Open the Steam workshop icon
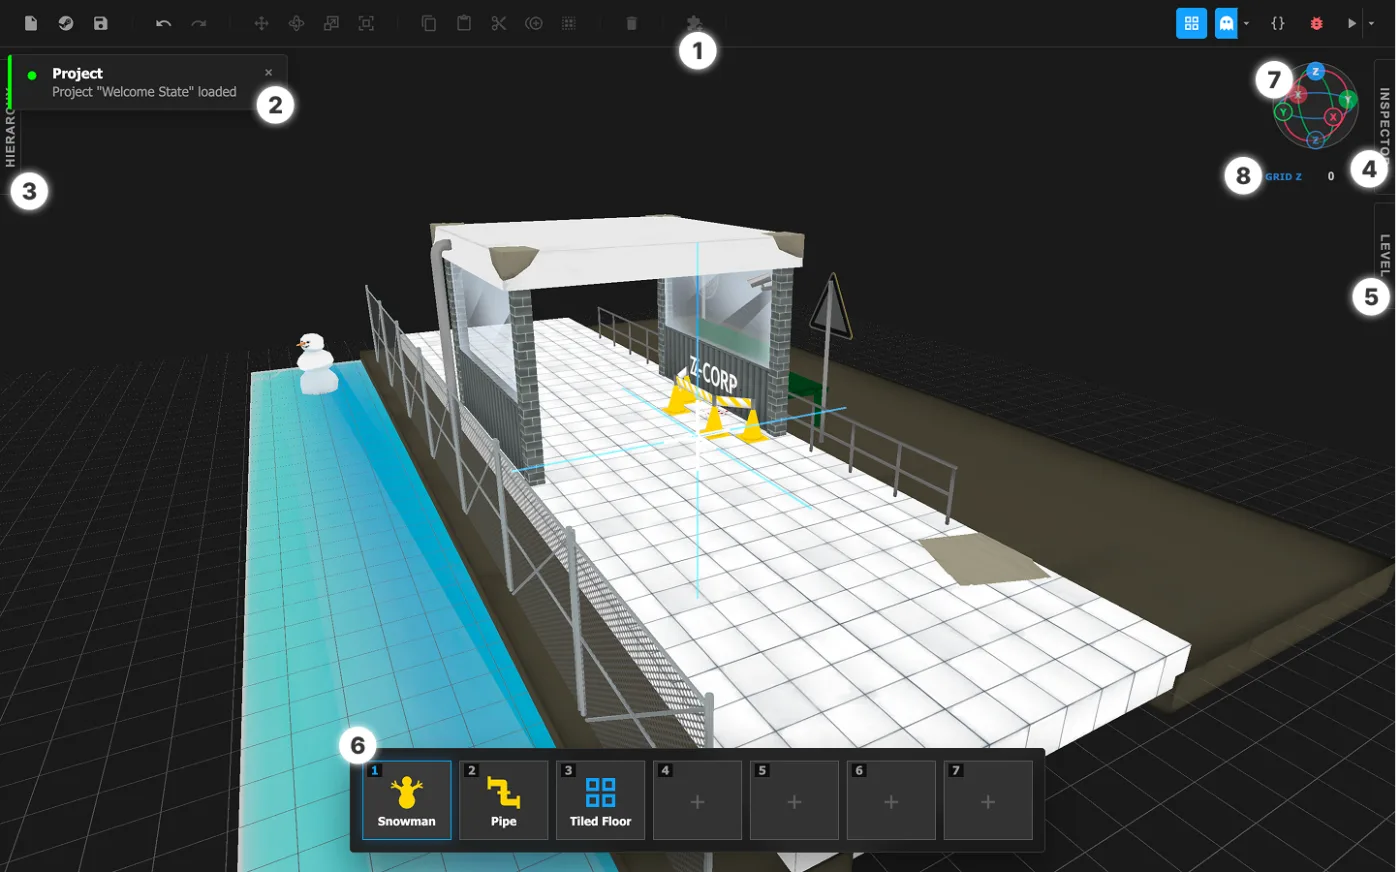The height and width of the screenshot is (872, 1400). (66, 23)
